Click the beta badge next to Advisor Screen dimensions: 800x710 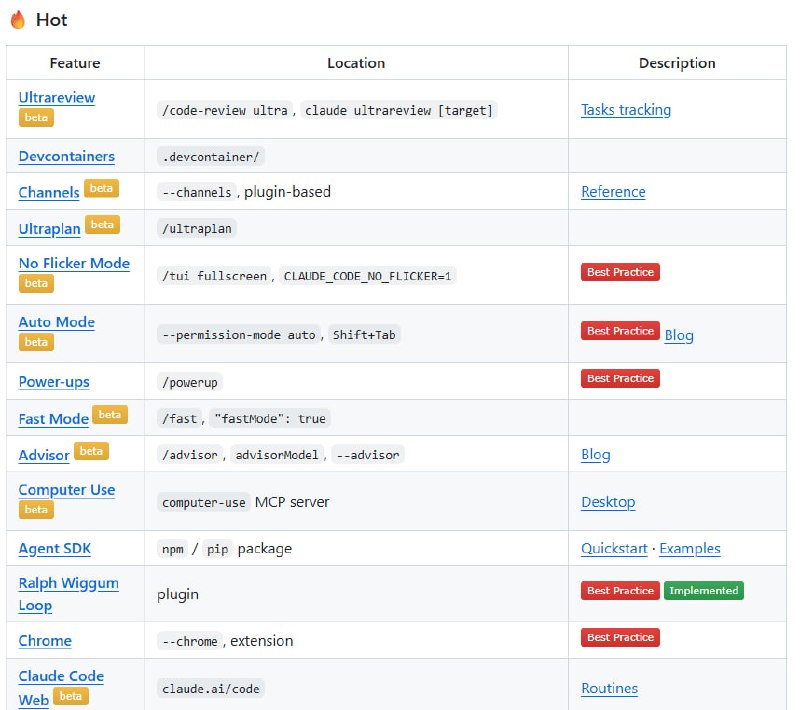tap(91, 451)
